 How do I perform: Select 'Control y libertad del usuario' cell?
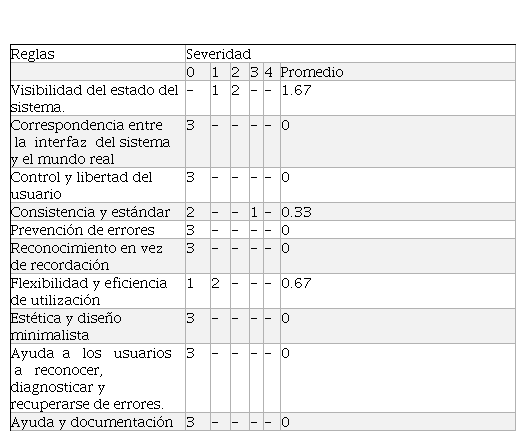tap(98, 185)
